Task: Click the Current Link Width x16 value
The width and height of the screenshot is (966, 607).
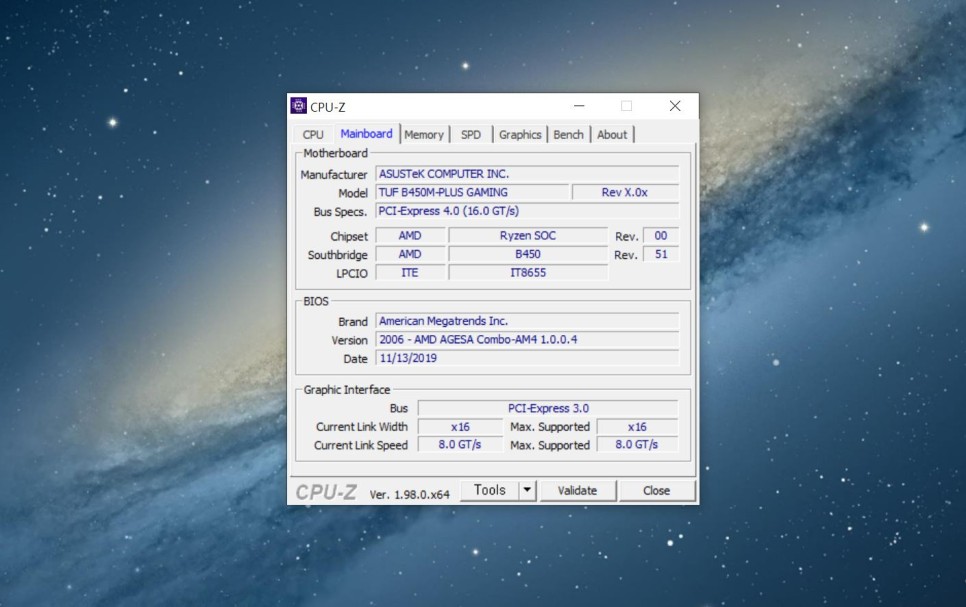Action: 460,426
